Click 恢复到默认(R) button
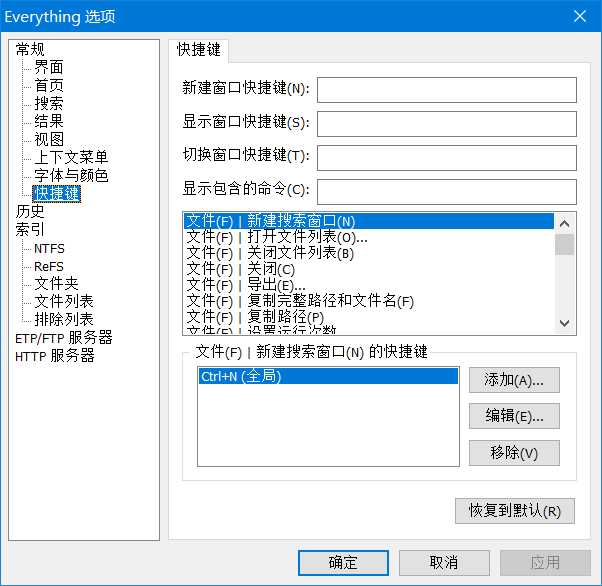 [x=515, y=511]
